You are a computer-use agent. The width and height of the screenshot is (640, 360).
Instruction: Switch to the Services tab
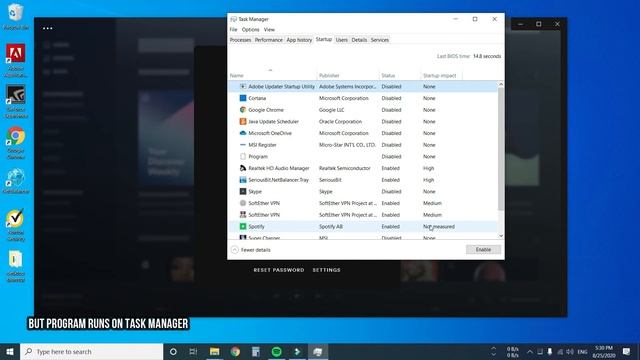tap(380, 40)
